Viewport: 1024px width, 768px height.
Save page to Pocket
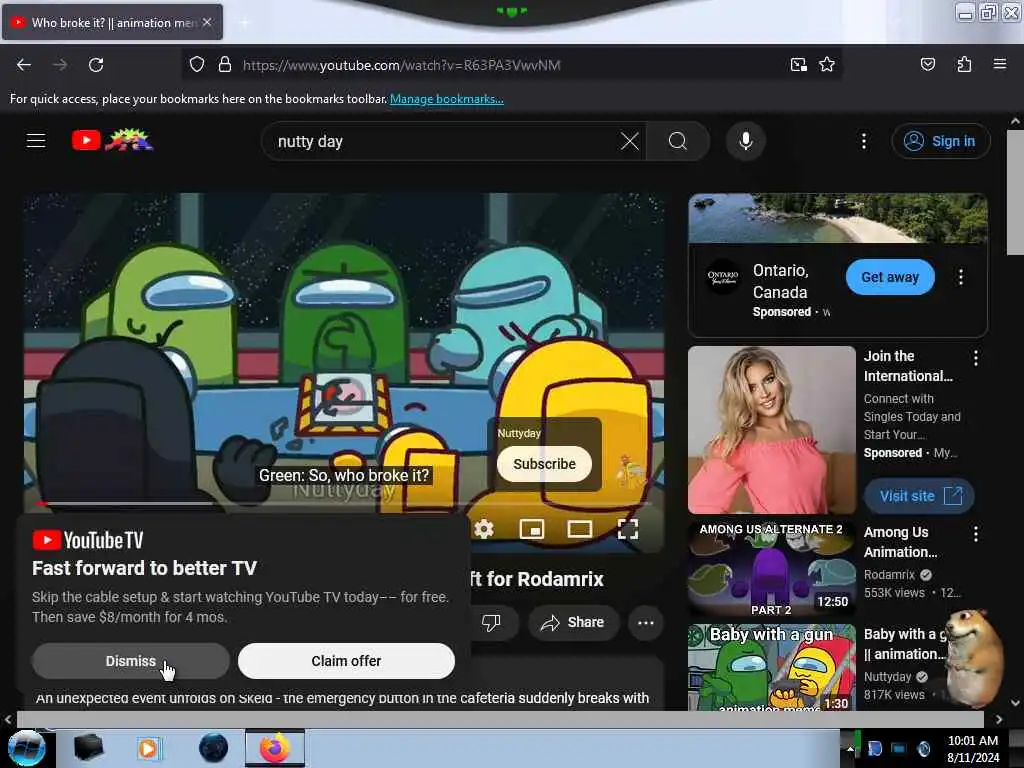click(x=927, y=64)
